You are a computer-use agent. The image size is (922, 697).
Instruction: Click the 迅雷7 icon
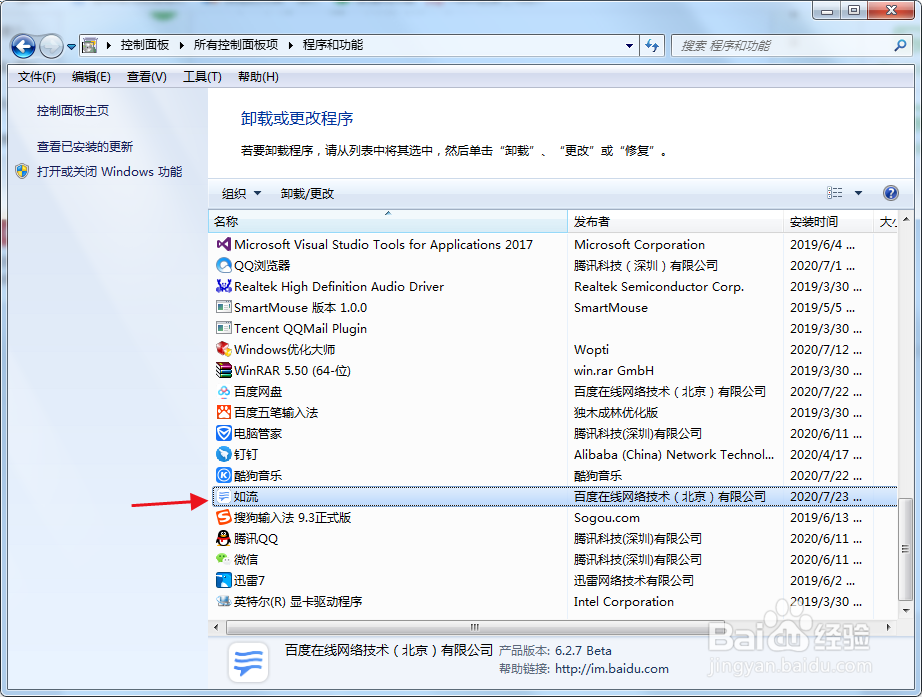pos(223,581)
